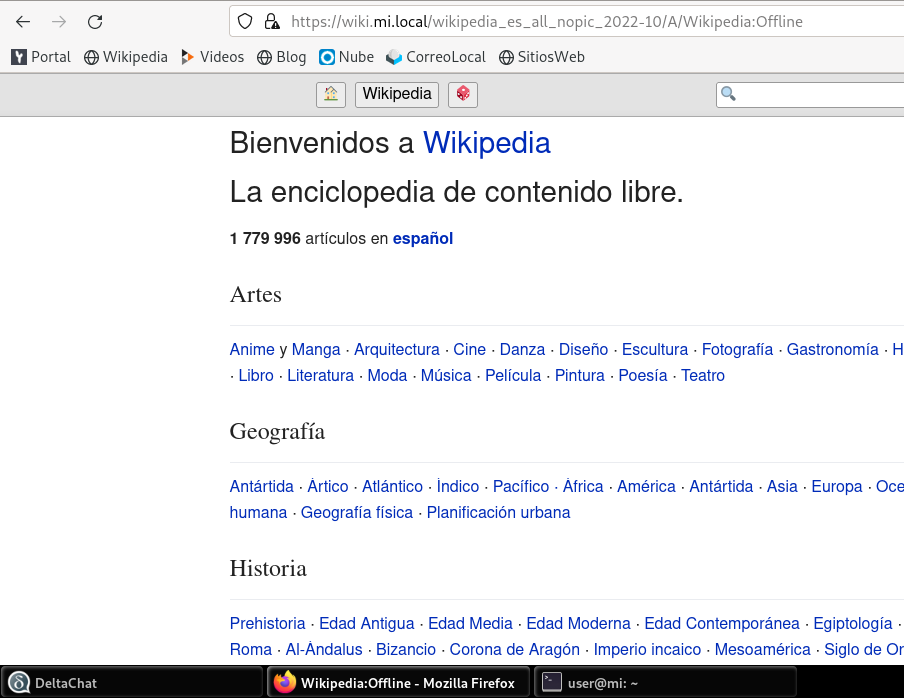The height and width of the screenshot is (698, 904).
Task: Reload the current page
Action: pyautogui.click(x=95, y=22)
